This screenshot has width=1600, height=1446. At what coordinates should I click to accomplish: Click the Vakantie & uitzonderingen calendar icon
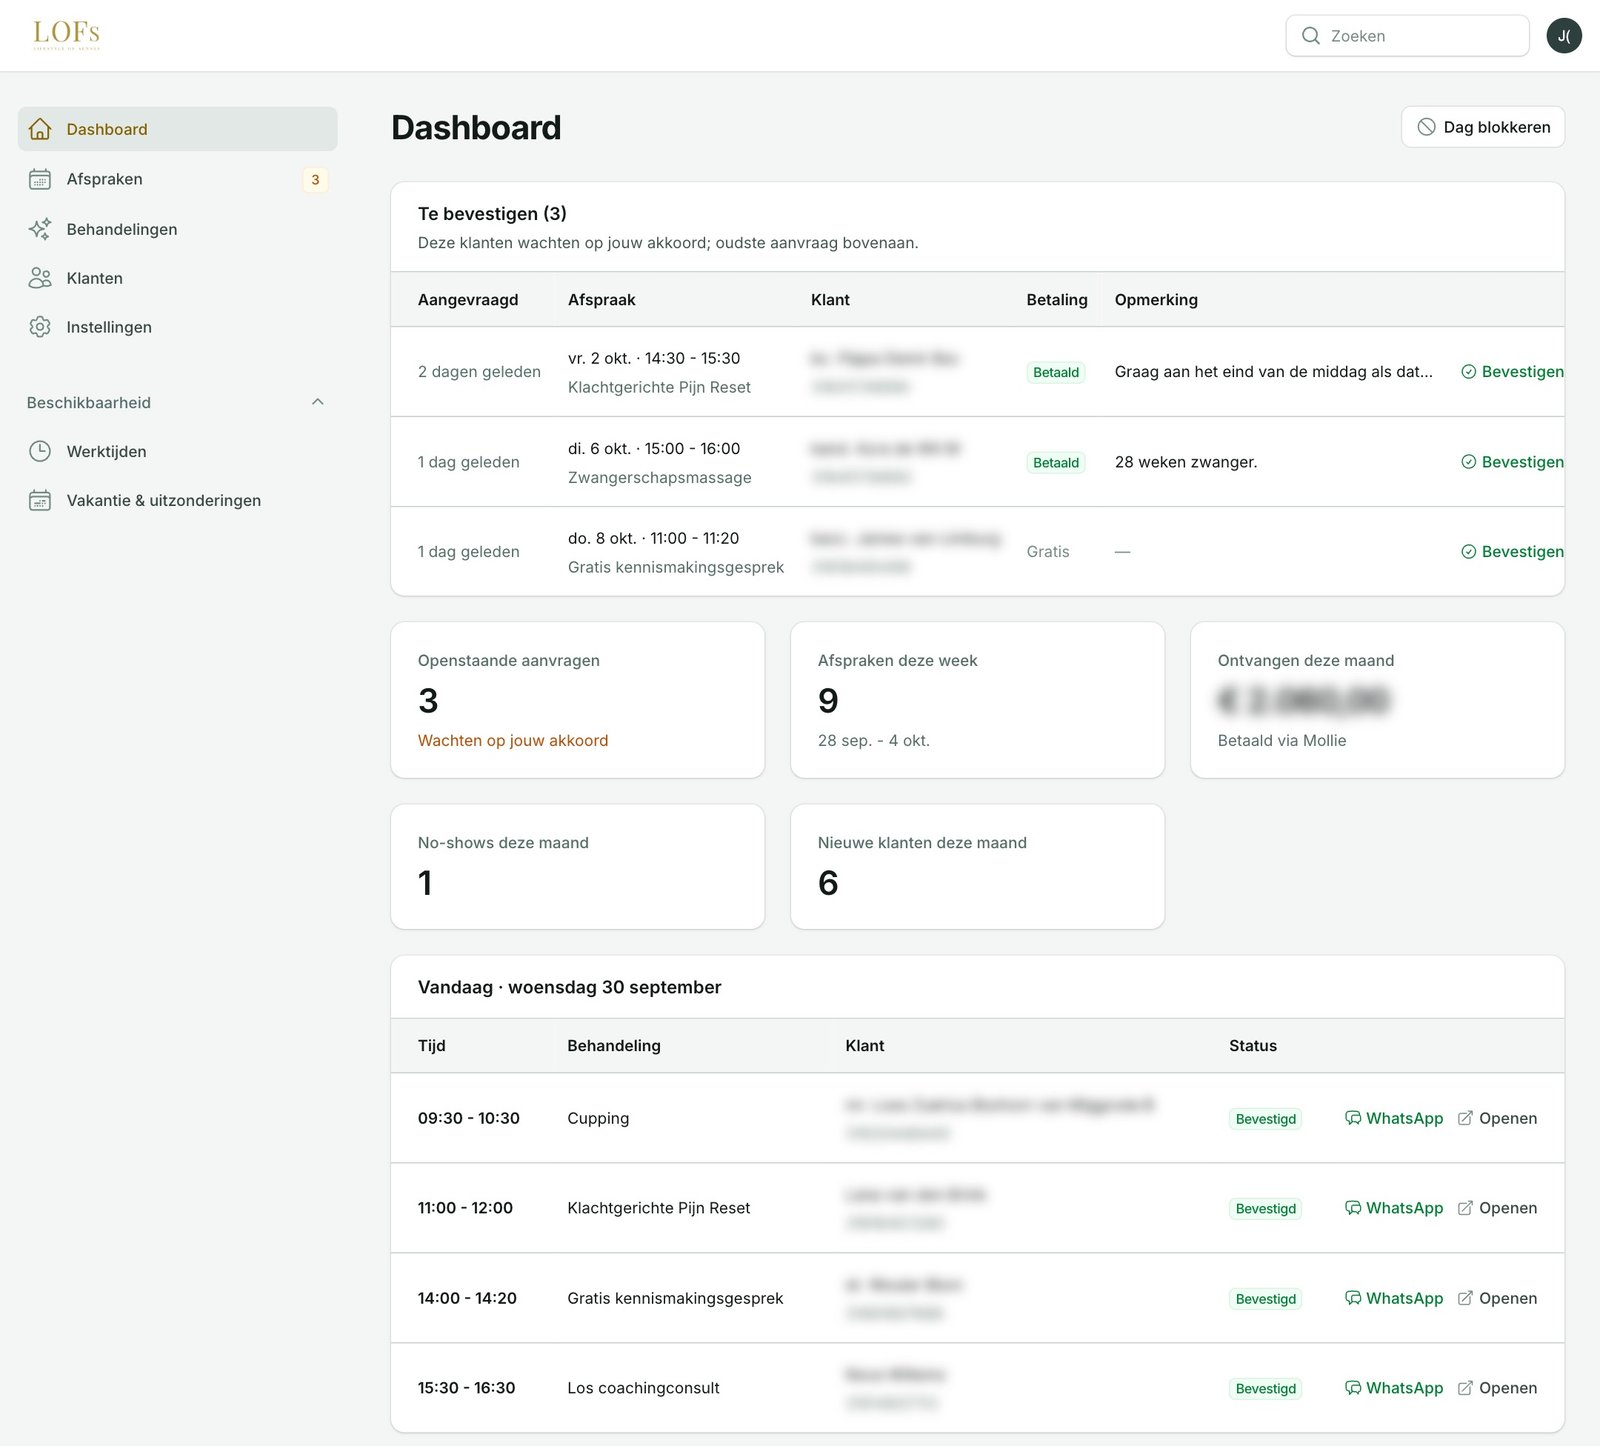click(x=40, y=500)
